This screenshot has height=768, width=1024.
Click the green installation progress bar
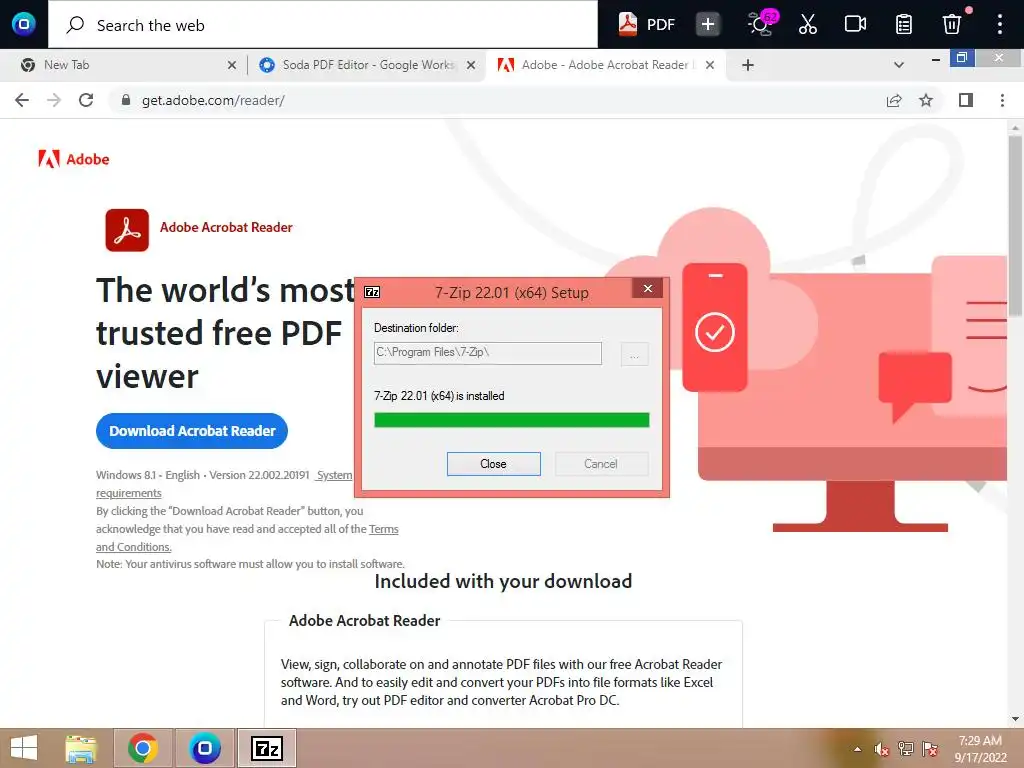(x=511, y=420)
